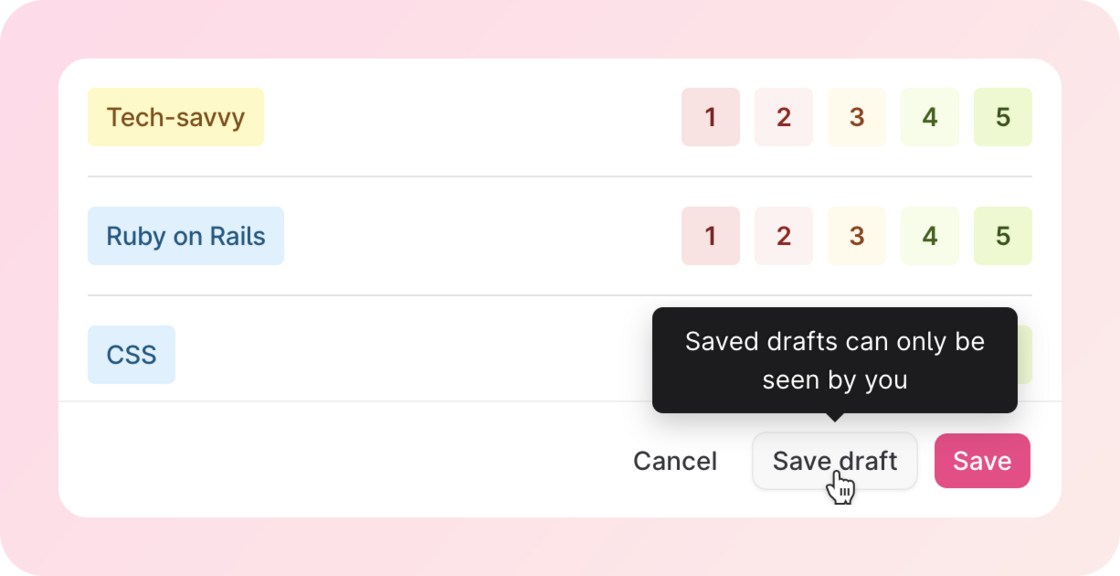Select rating 2 for Ruby on Rails
The width and height of the screenshot is (1120, 576).
tap(784, 236)
